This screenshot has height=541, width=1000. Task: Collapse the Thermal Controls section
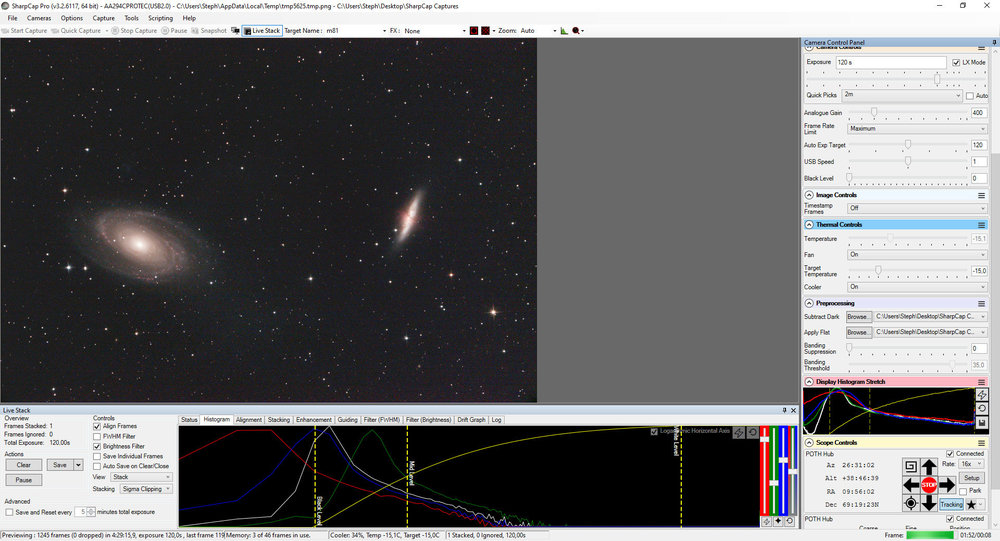pyautogui.click(x=809, y=225)
